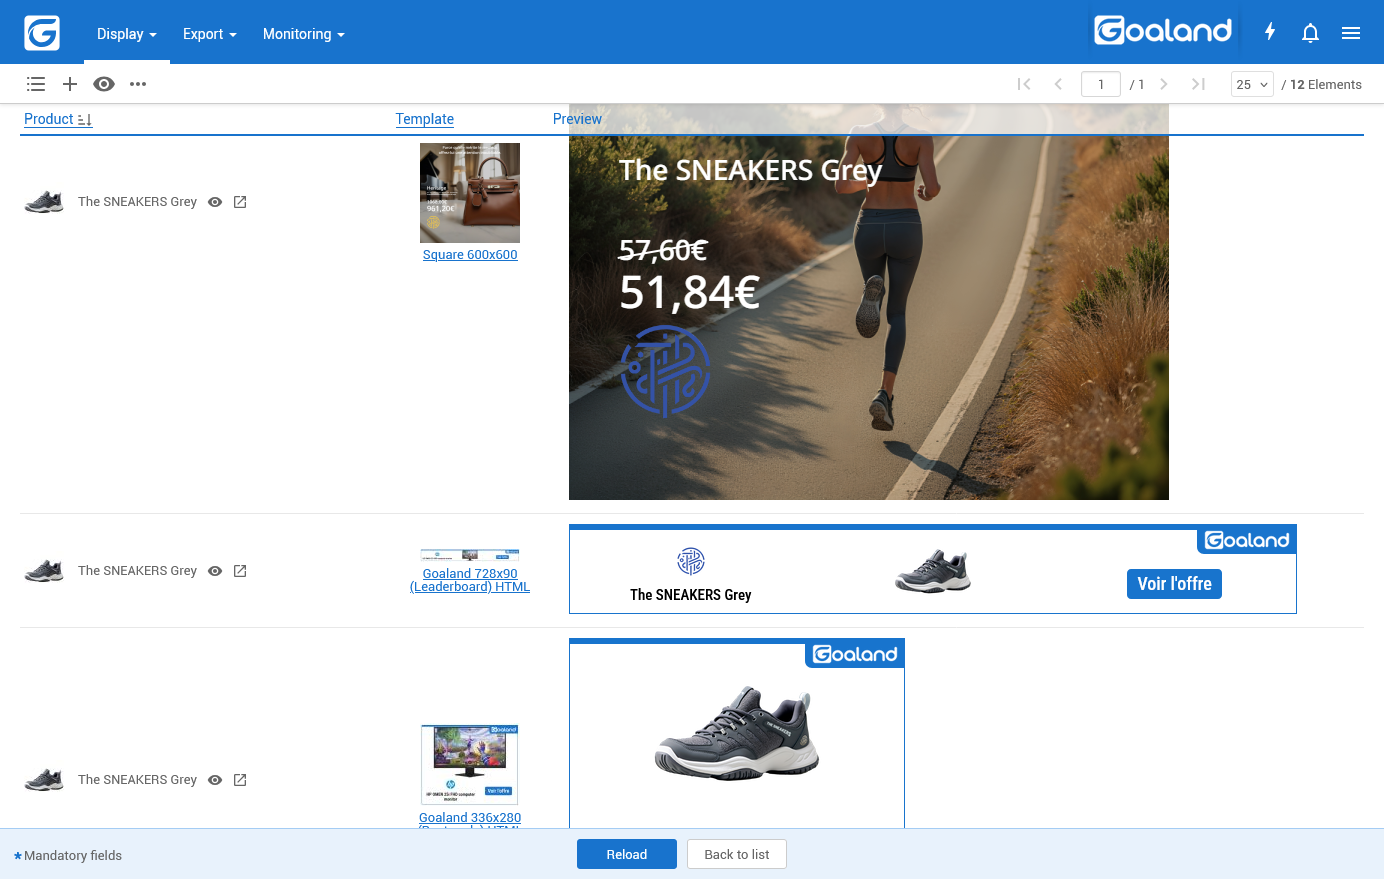1384x879 pixels.
Task: Open the lightning bolt quick actions
Action: pos(1270,32)
